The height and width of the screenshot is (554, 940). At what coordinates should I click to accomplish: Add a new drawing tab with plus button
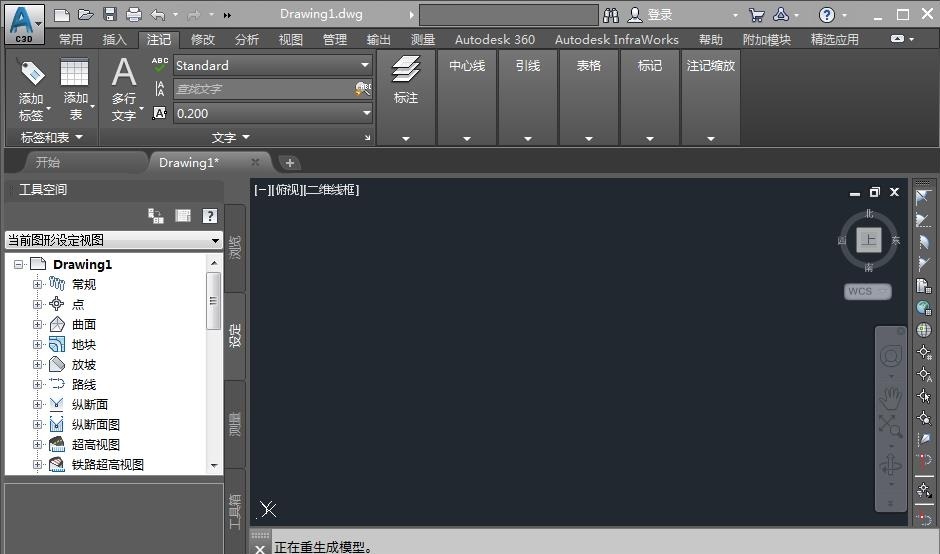[290, 162]
